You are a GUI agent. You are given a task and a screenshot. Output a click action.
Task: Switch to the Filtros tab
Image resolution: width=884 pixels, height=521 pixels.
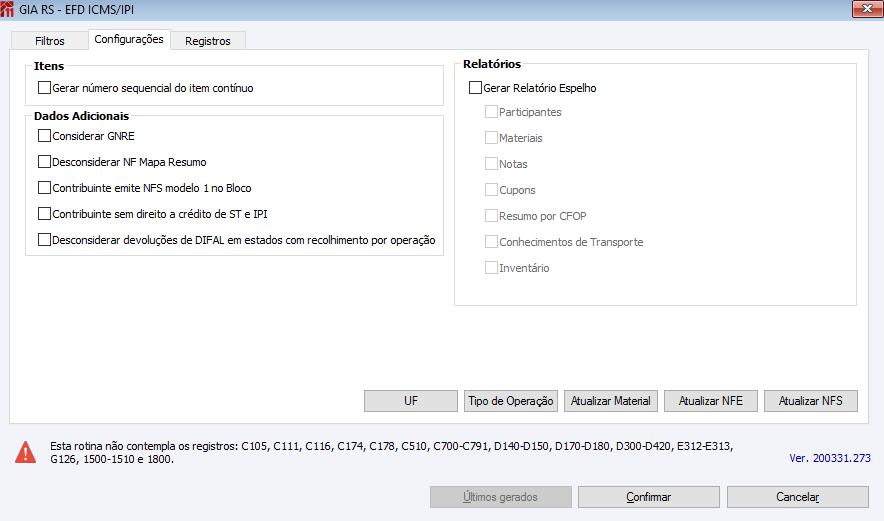click(x=49, y=41)
